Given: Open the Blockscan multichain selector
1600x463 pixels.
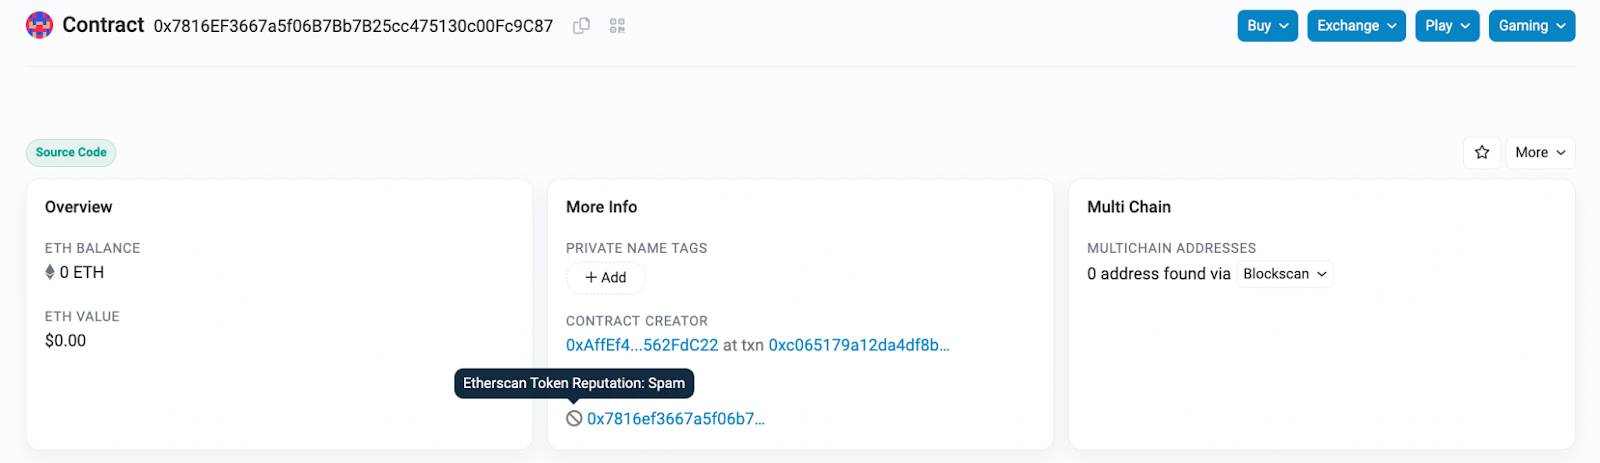Looking at the screenshot, I should [x=1285, y=274].
